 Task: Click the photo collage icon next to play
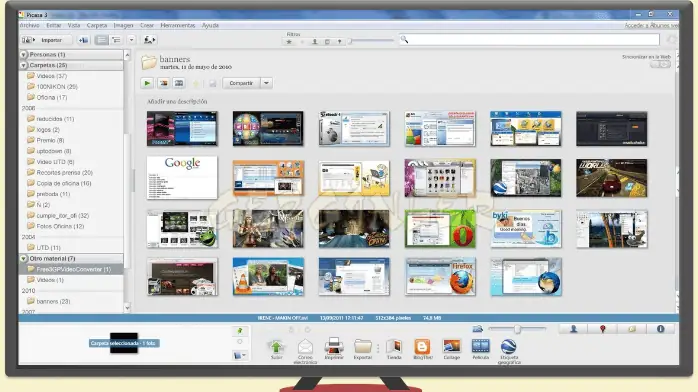point(163,83)
